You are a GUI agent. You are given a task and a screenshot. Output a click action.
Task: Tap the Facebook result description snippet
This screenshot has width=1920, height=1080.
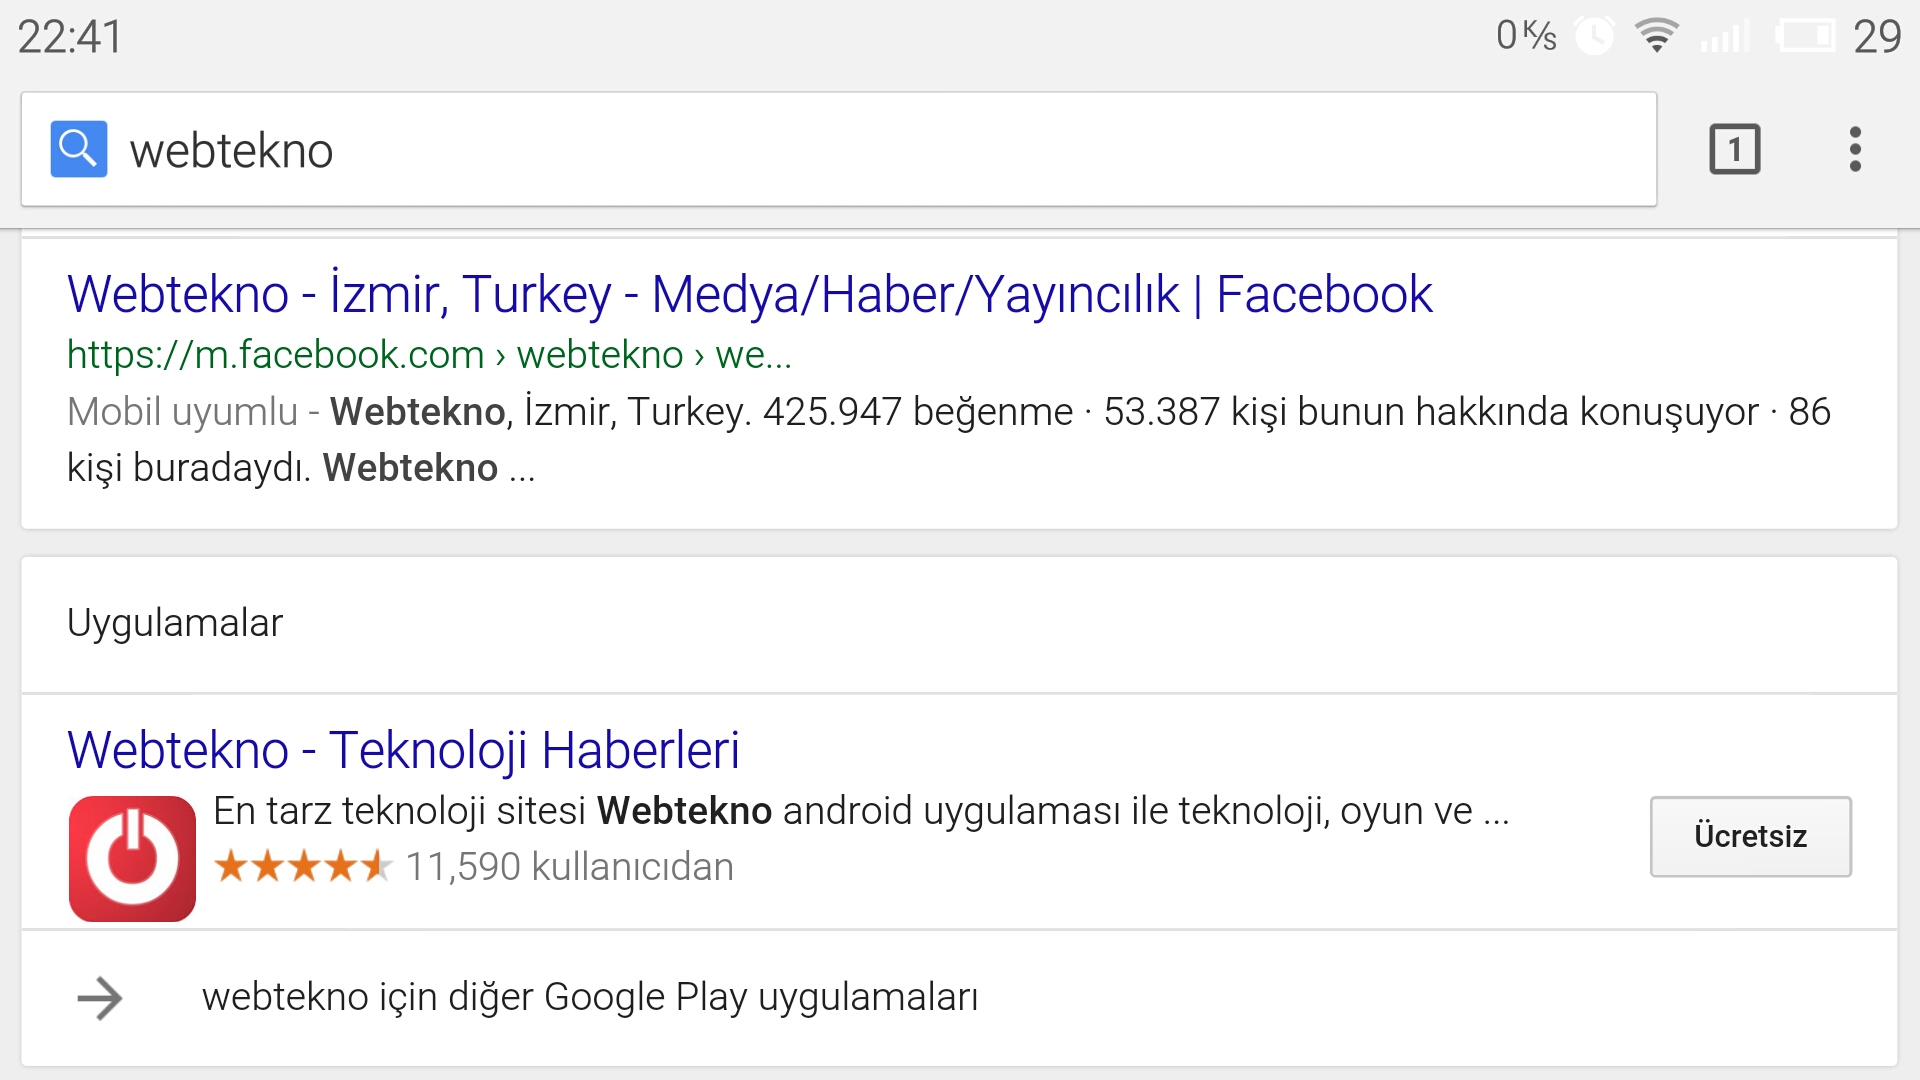pyautogui.click(x=949, y=440)
